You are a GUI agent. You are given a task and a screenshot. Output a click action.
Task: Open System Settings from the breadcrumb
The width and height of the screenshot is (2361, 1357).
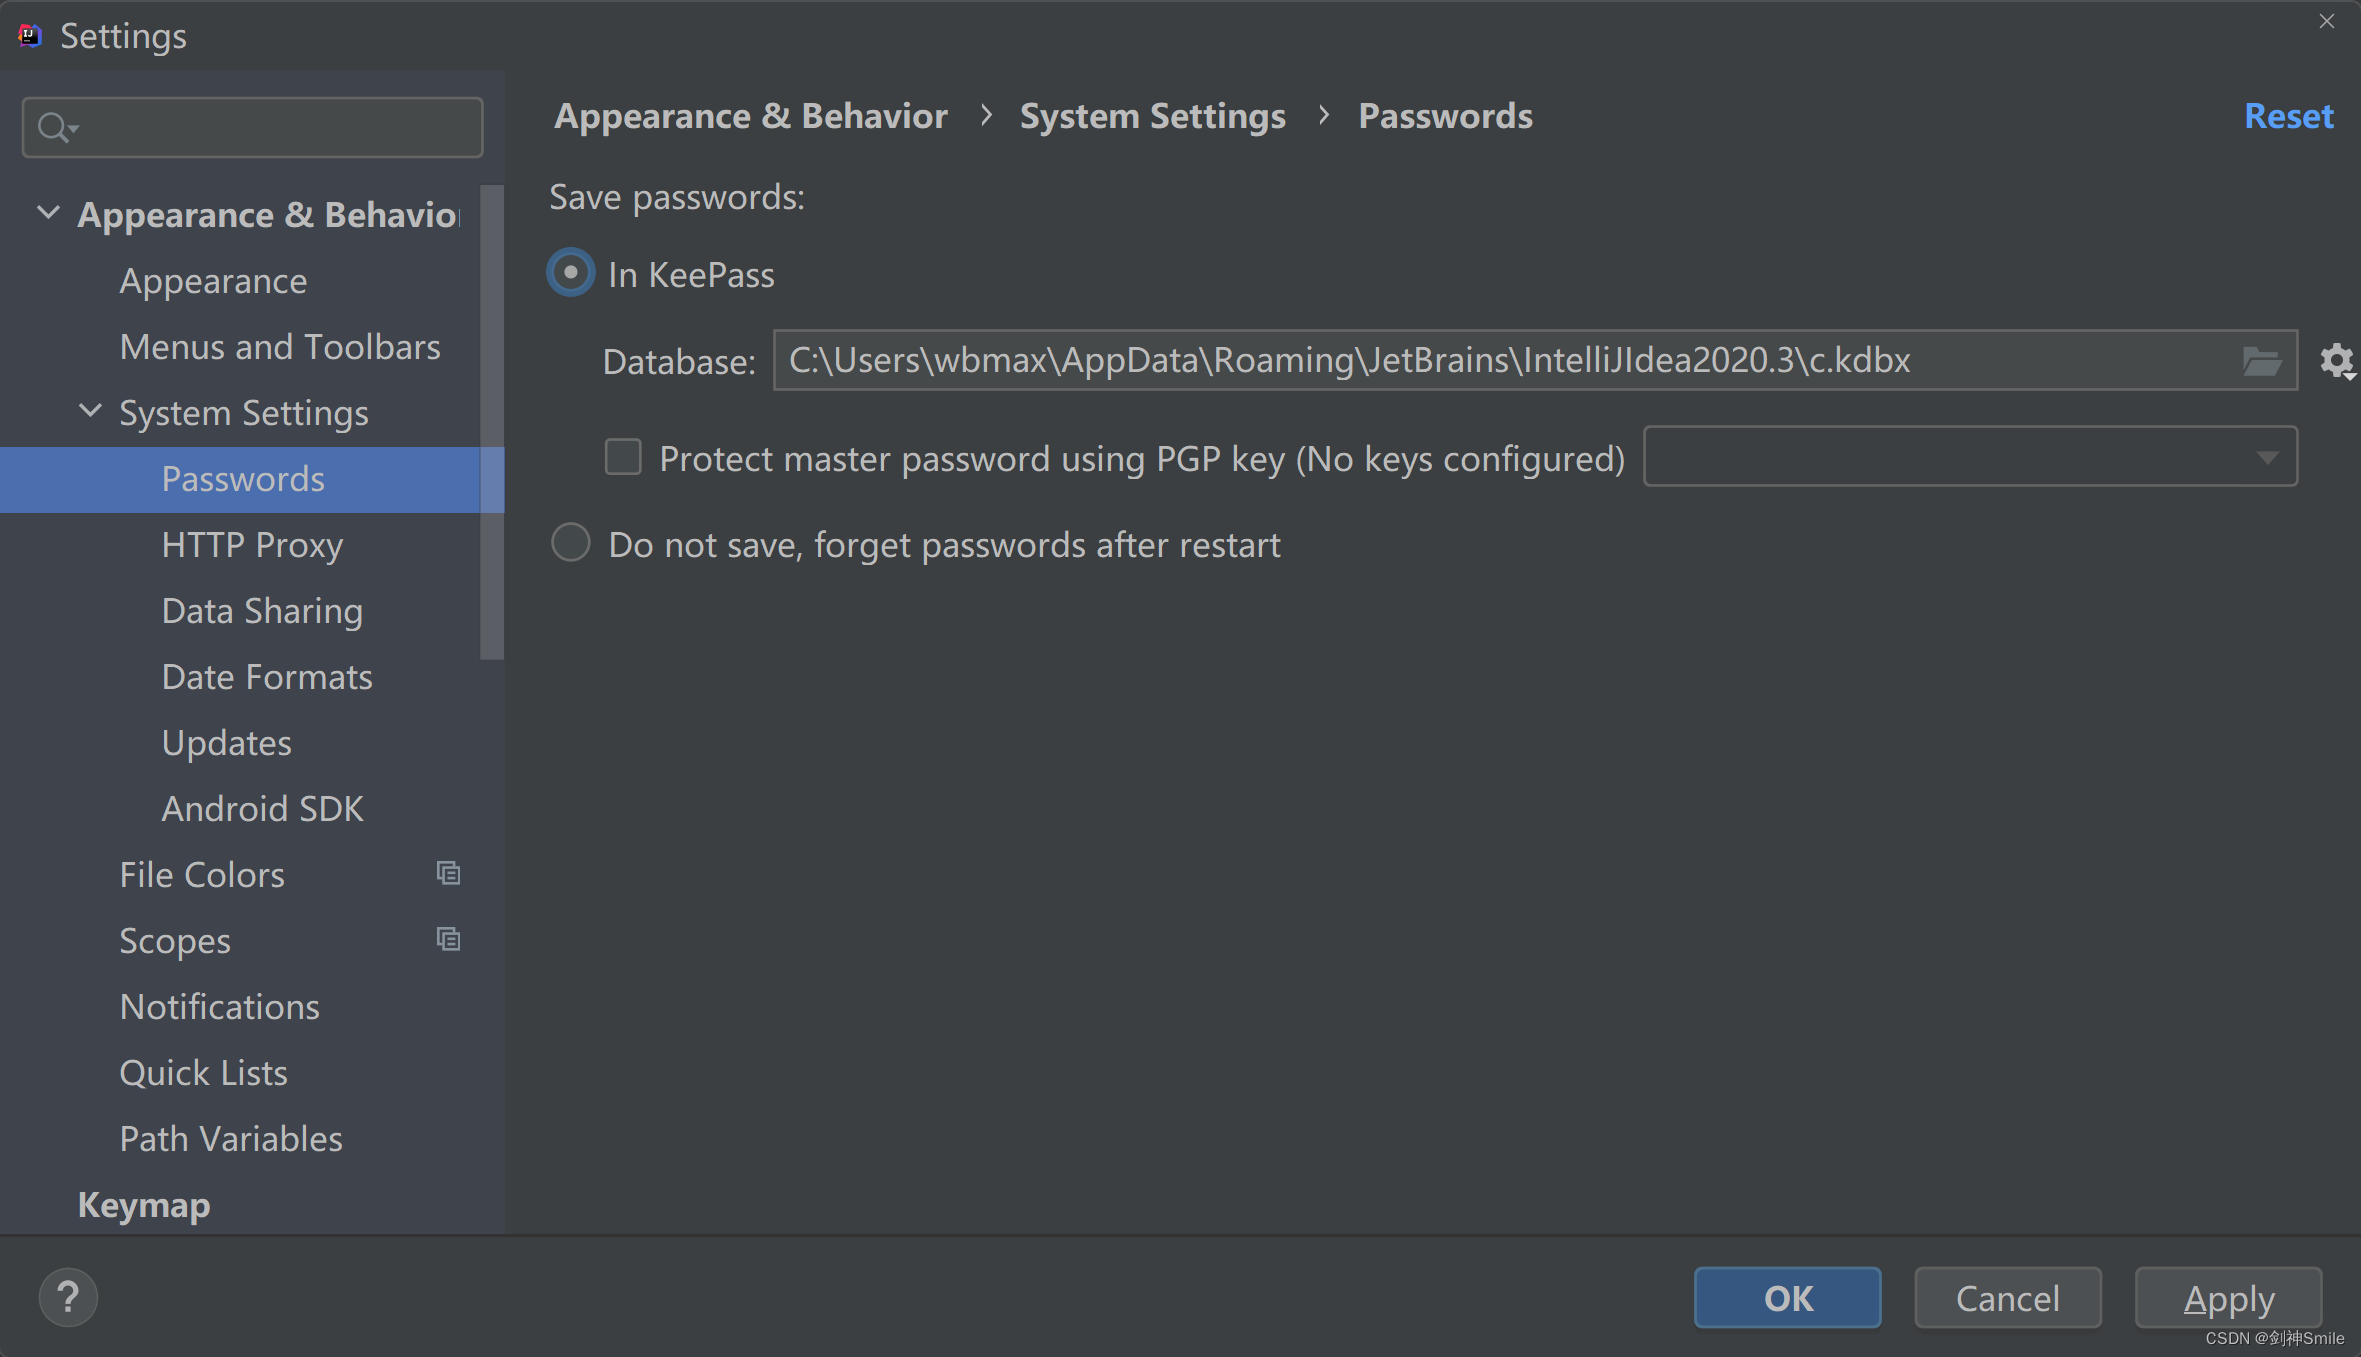(1152, 115)
